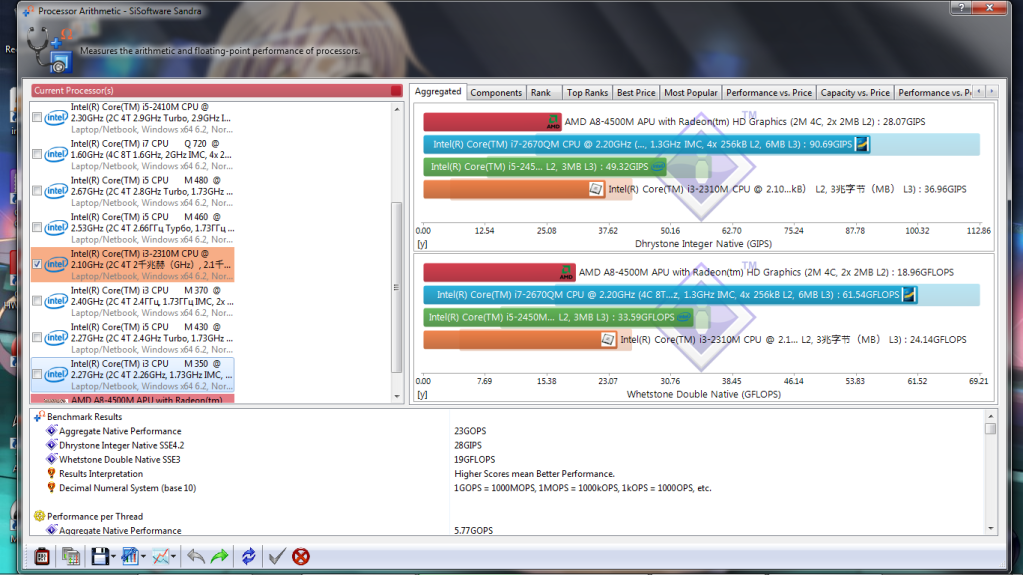Click the Intel logo of Core i7 Q 720 entry
The height and width of the screenshot is (575, 1023).
click(x=56, y=154)
